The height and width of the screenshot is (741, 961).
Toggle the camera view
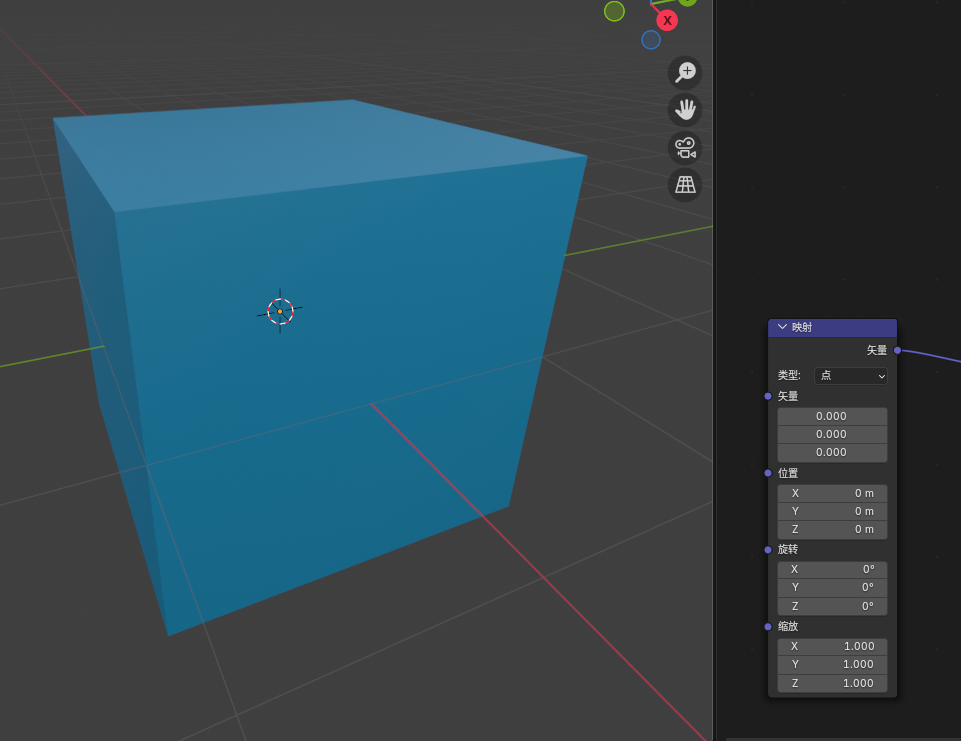pos(685,148)
